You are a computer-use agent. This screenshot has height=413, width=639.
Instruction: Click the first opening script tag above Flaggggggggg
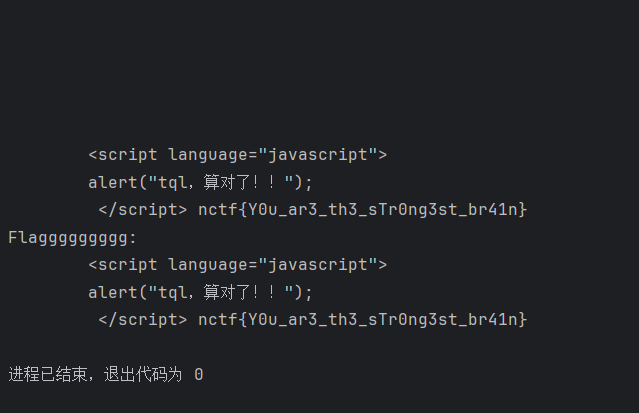124,155
